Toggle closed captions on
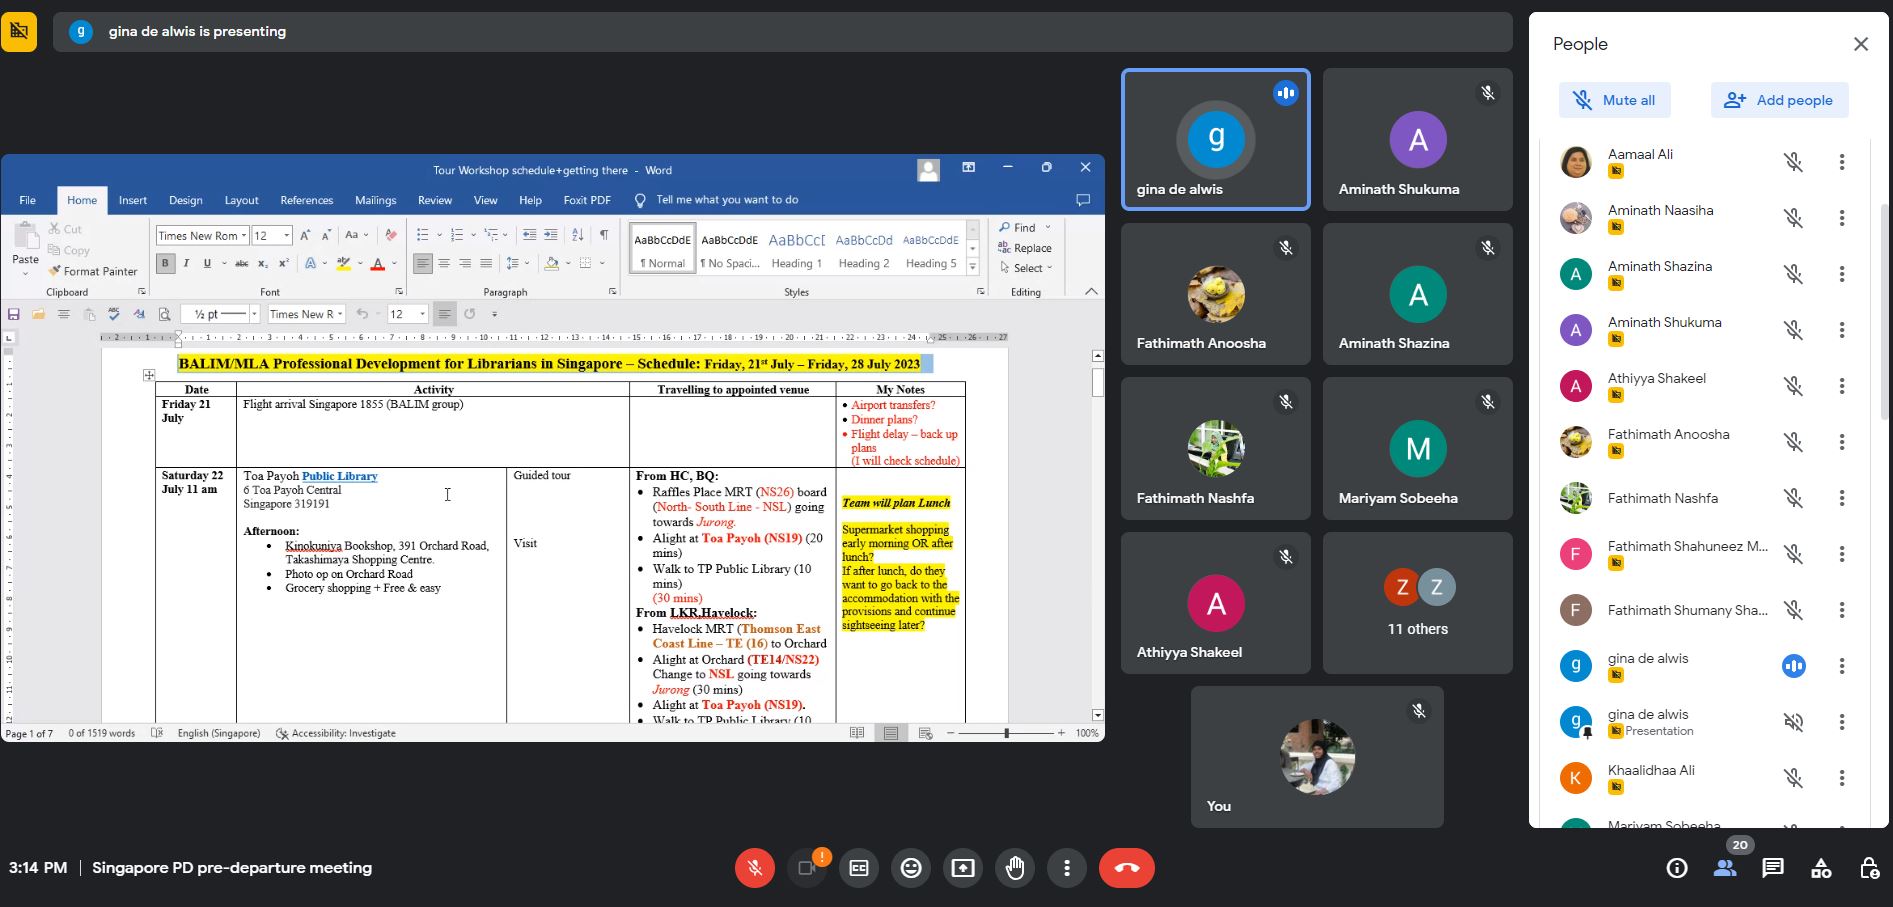This screenshot has height=907, width=1893. 859,868
